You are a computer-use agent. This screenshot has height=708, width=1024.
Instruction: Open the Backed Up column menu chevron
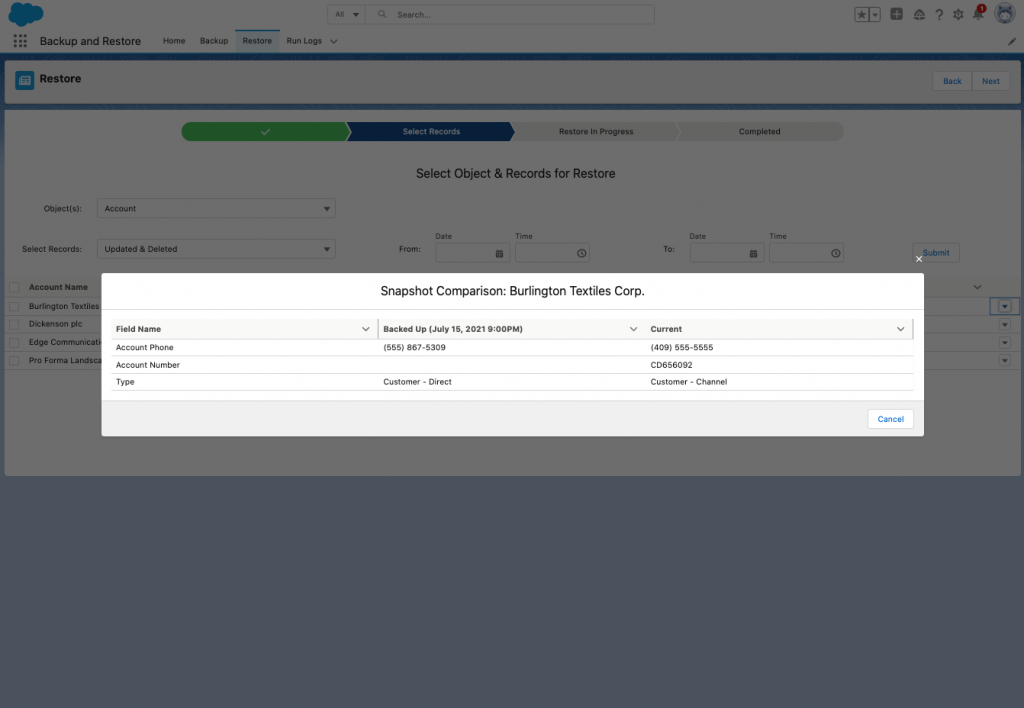633,329
